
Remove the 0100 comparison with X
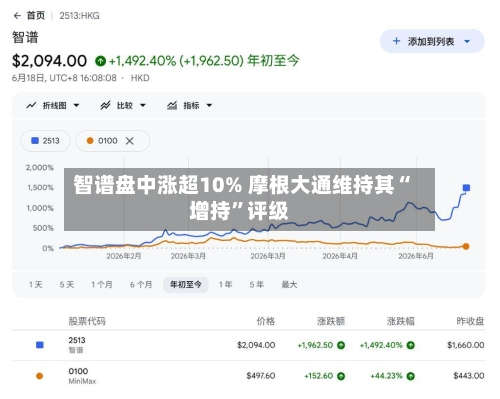coord(130,141)
